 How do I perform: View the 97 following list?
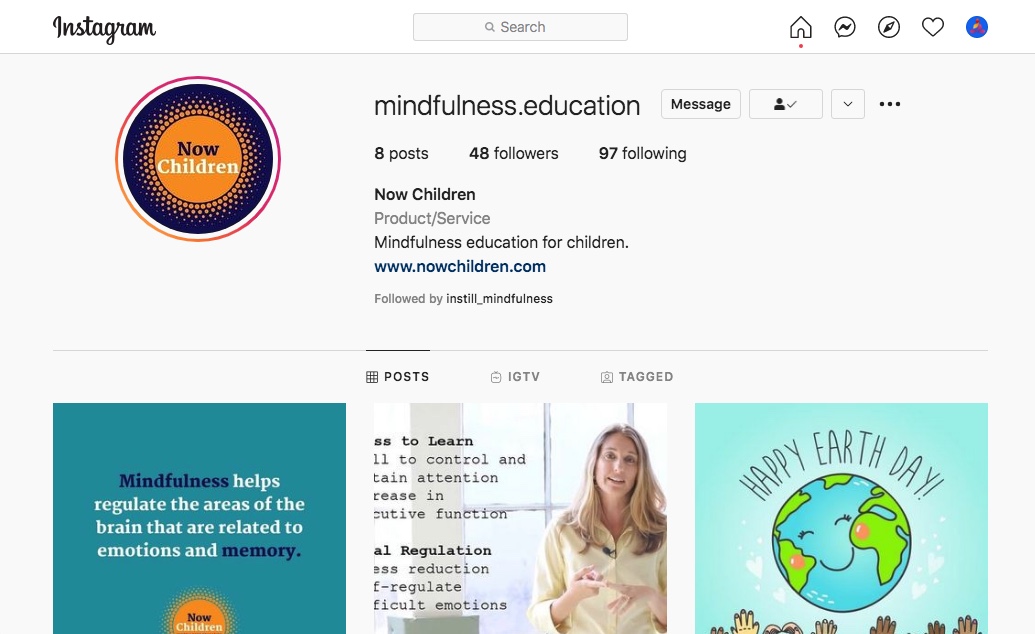click(x=642, y=153)
